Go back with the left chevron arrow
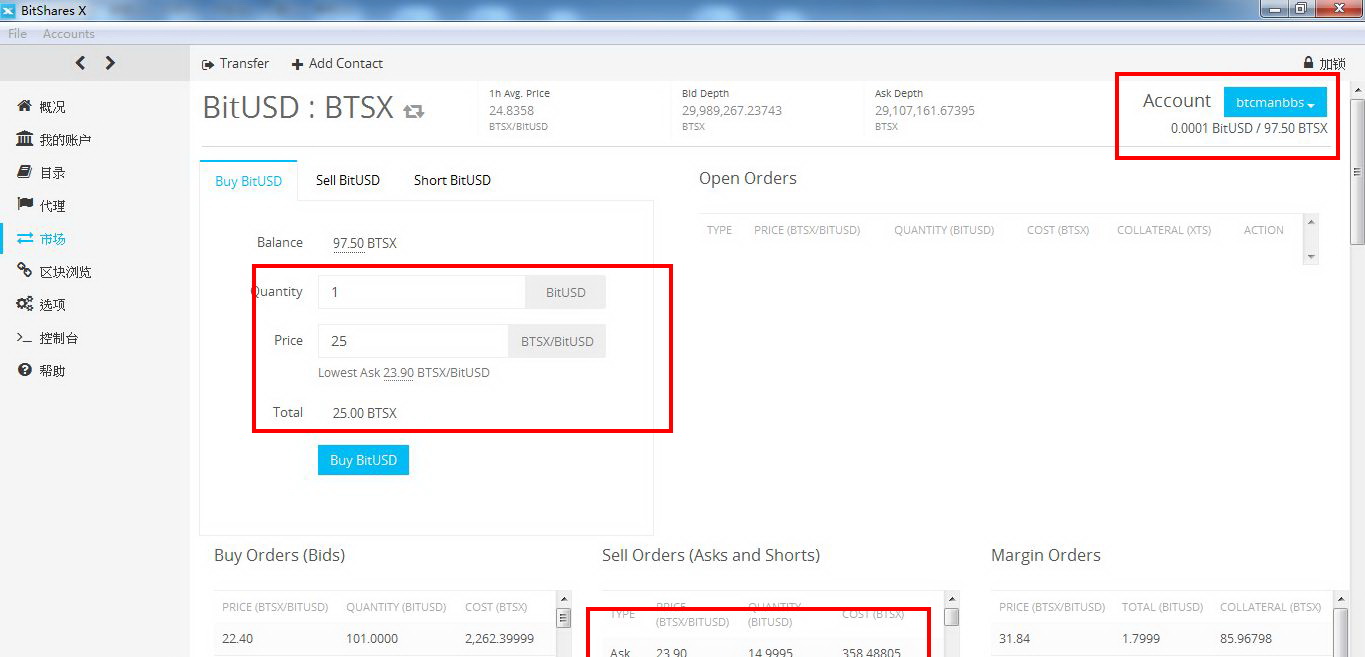 pos(80,63)
